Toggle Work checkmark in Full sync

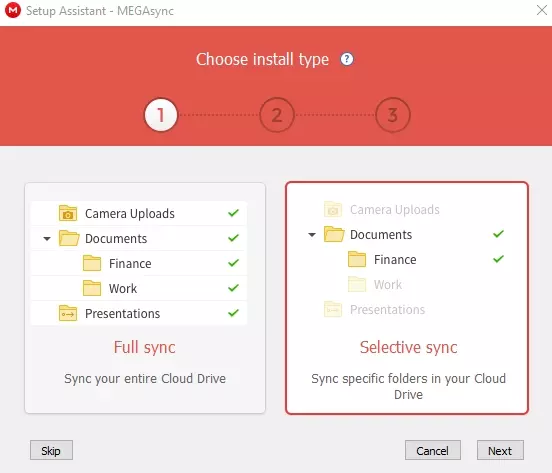pyautogui.click(x=233, y=288)
